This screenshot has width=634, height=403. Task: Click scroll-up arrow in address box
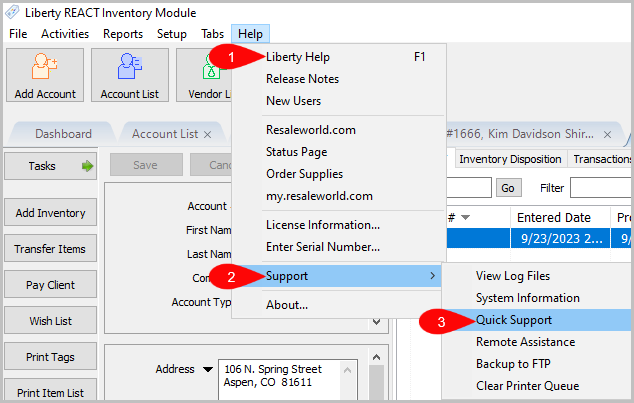[347, 370]
